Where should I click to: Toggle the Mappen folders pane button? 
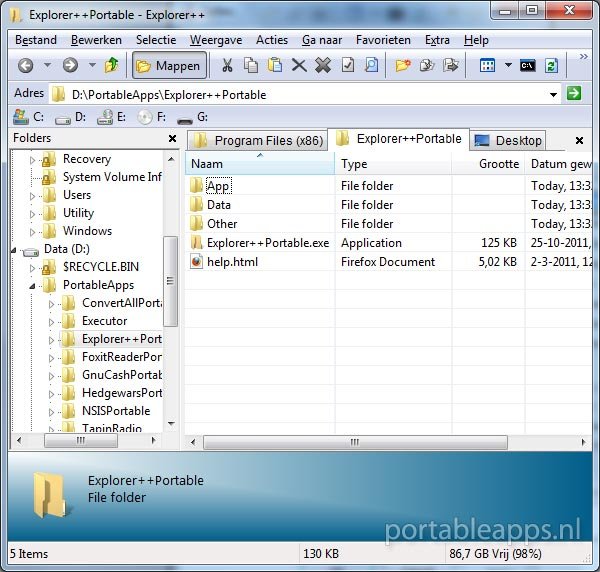(x=170, y=66)
